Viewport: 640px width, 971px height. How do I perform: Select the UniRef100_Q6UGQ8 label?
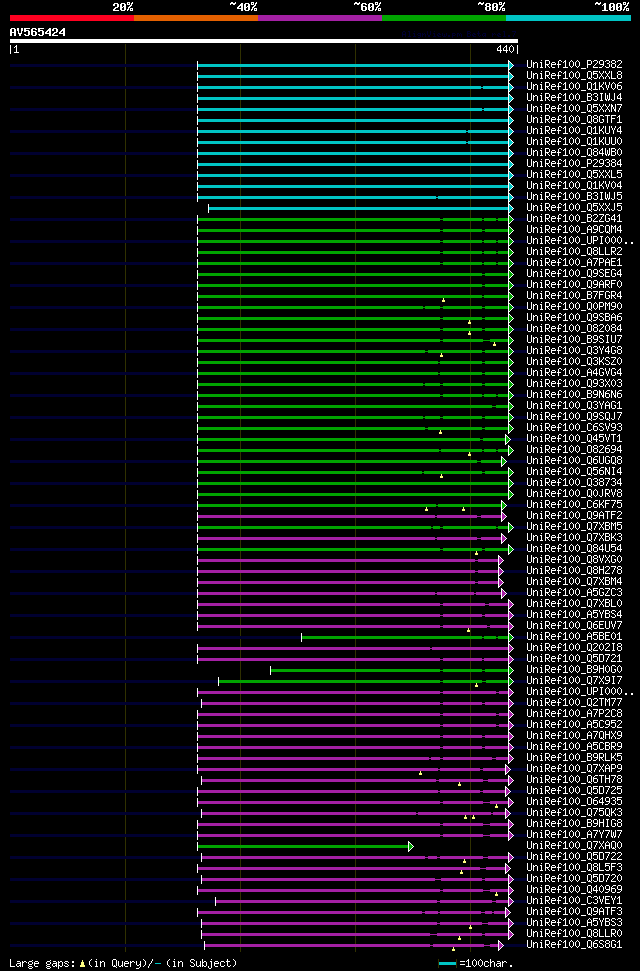point(574,460)
